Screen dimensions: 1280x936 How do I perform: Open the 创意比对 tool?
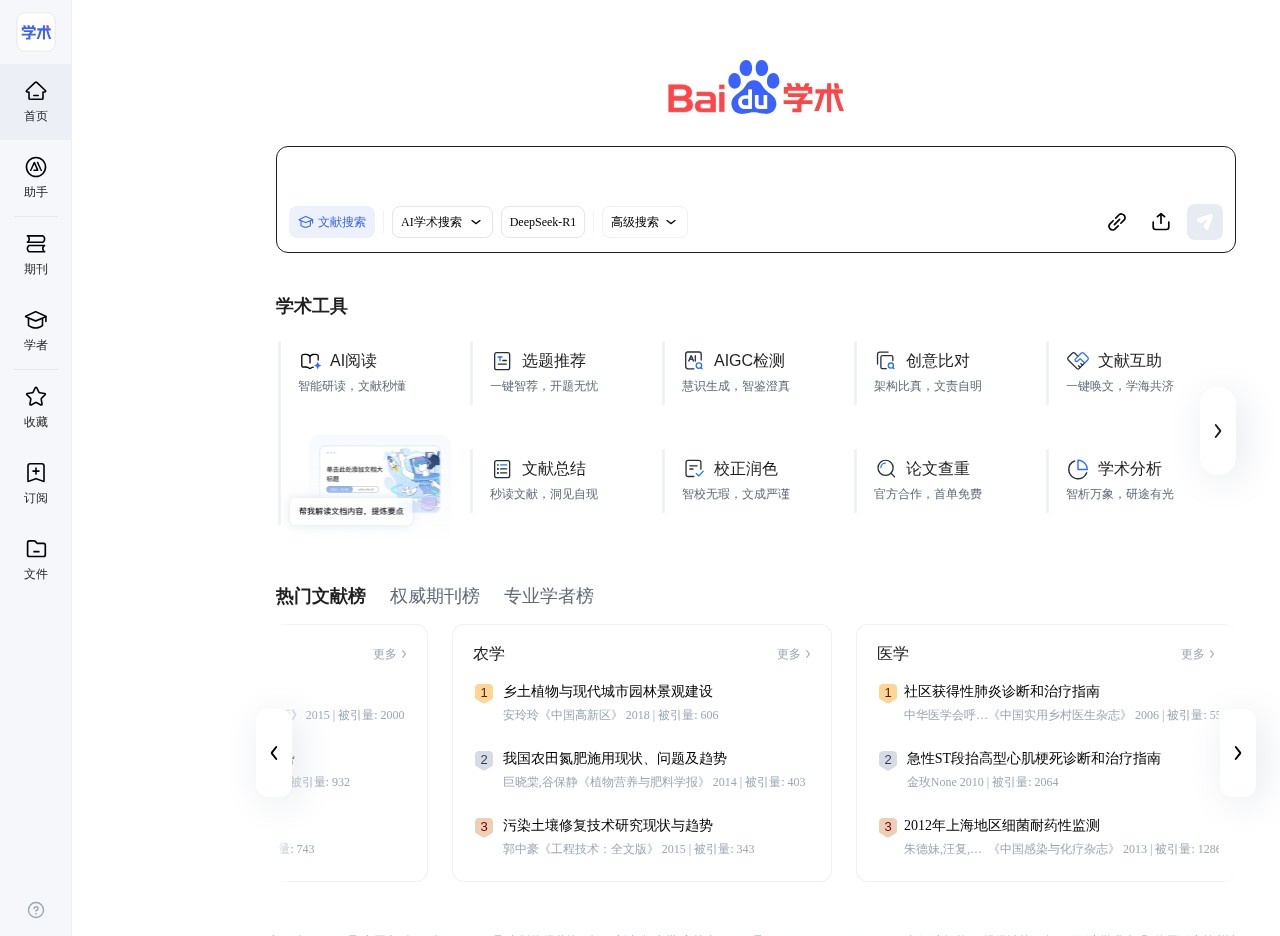pos(937,361)
